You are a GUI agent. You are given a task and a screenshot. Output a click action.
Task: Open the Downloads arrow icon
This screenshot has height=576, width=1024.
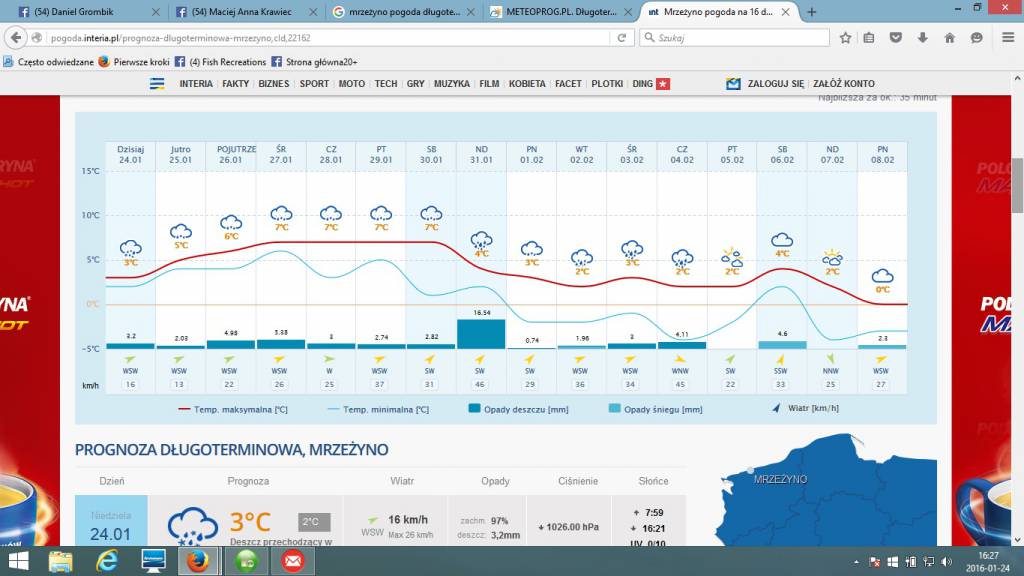point(923,38)
